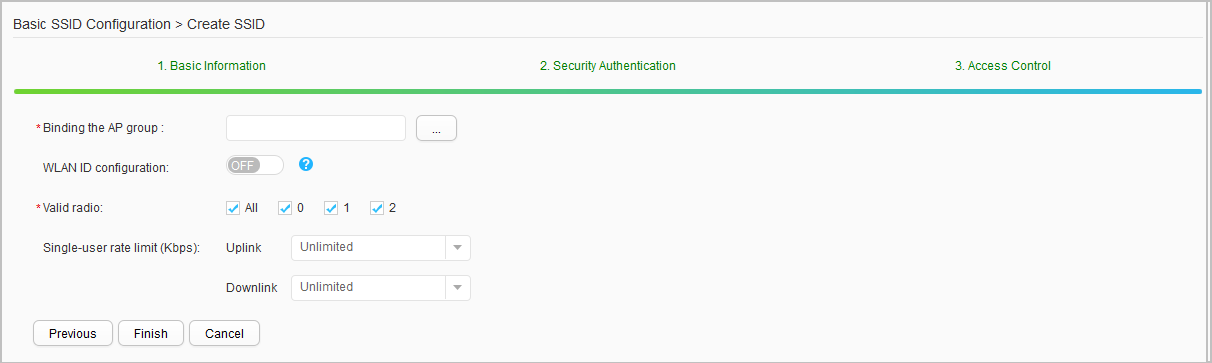
Task: Uncheck the radio 2 checkbox
Action: point(377,208)
